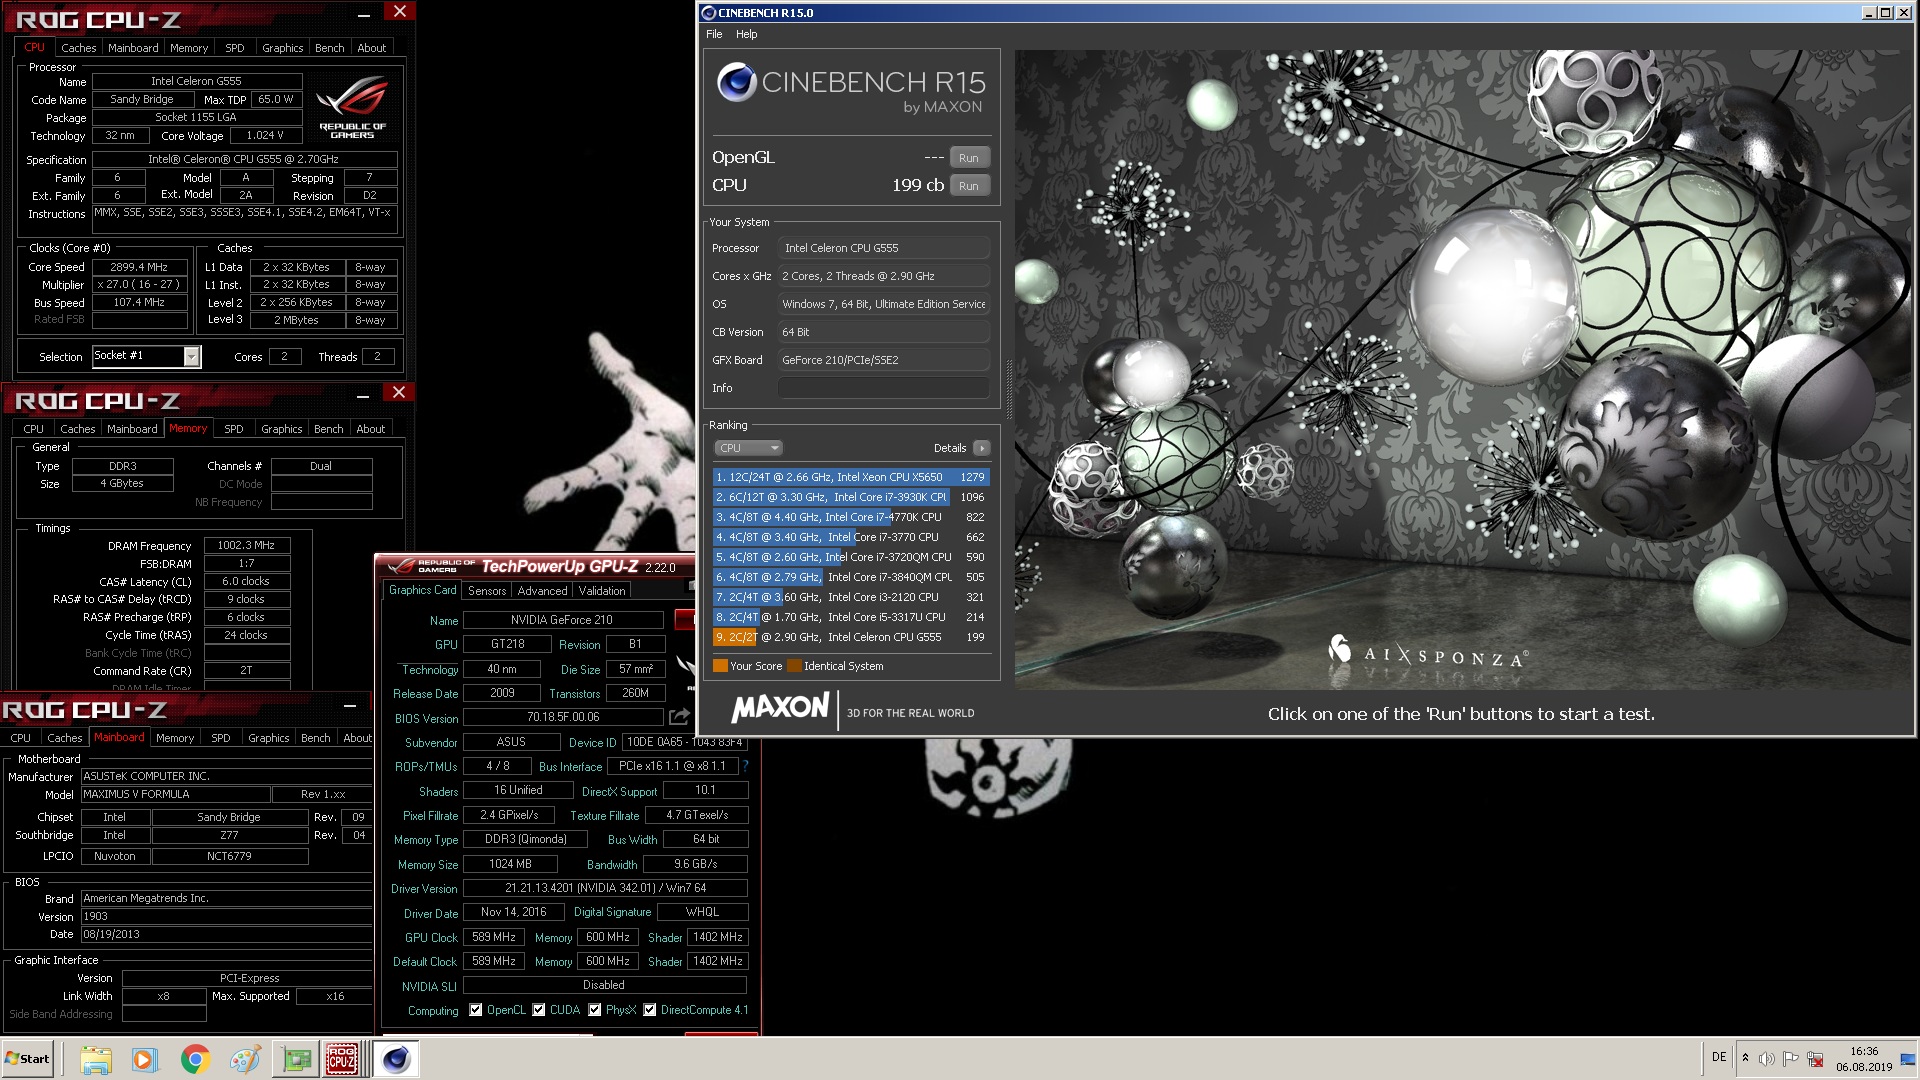
Task: Open SPD tab in CPU-Z Memory window
Action: tap(234, 429)
